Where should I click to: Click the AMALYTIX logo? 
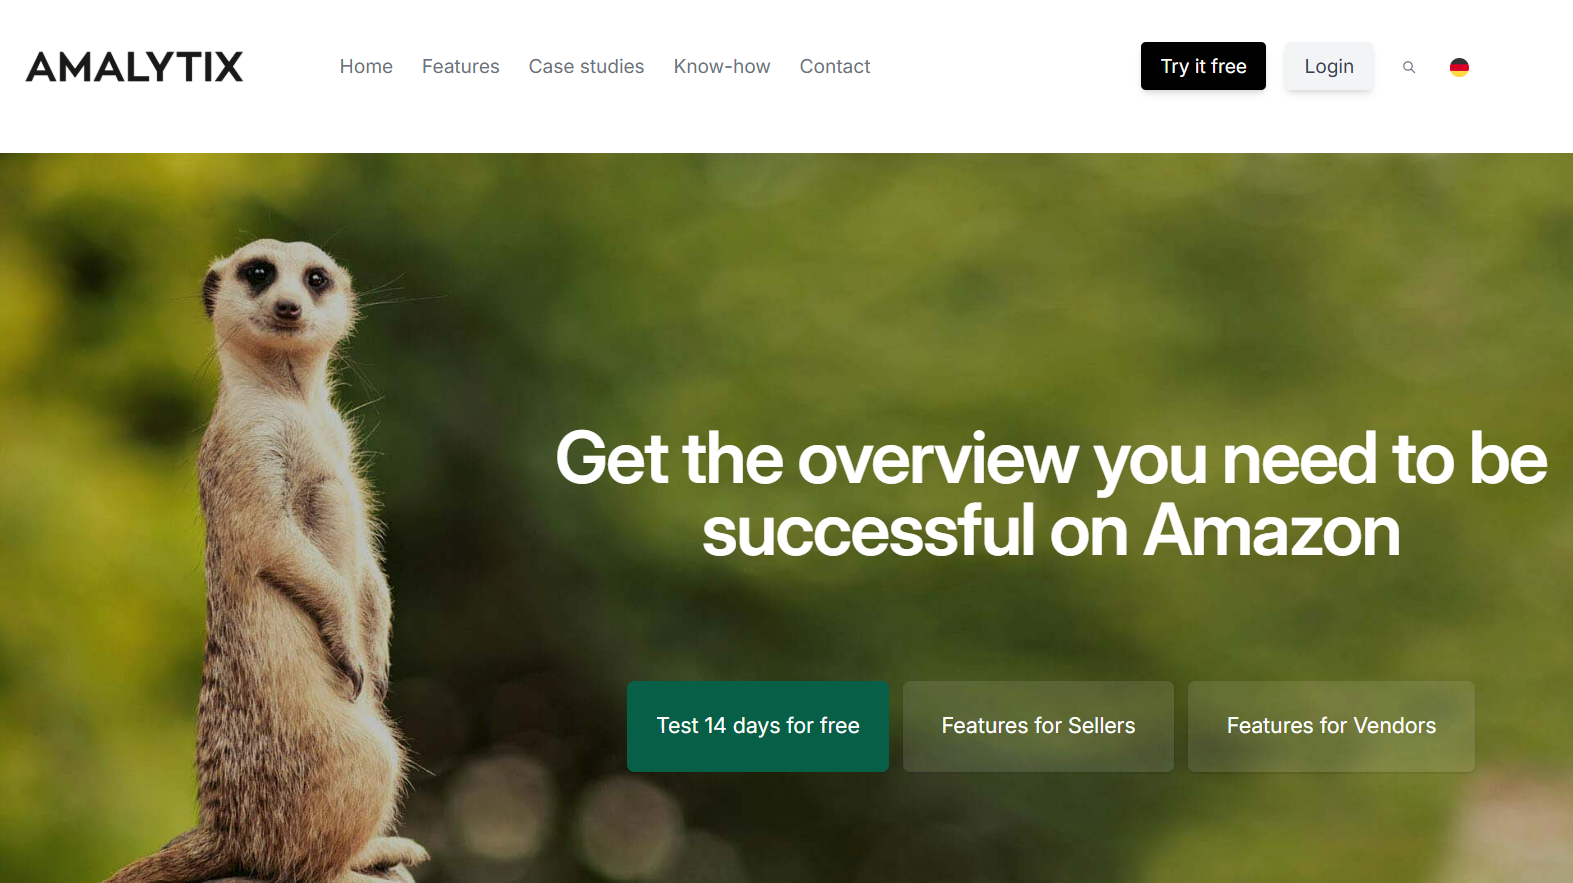pyautogui.click(x=134, y=67)
